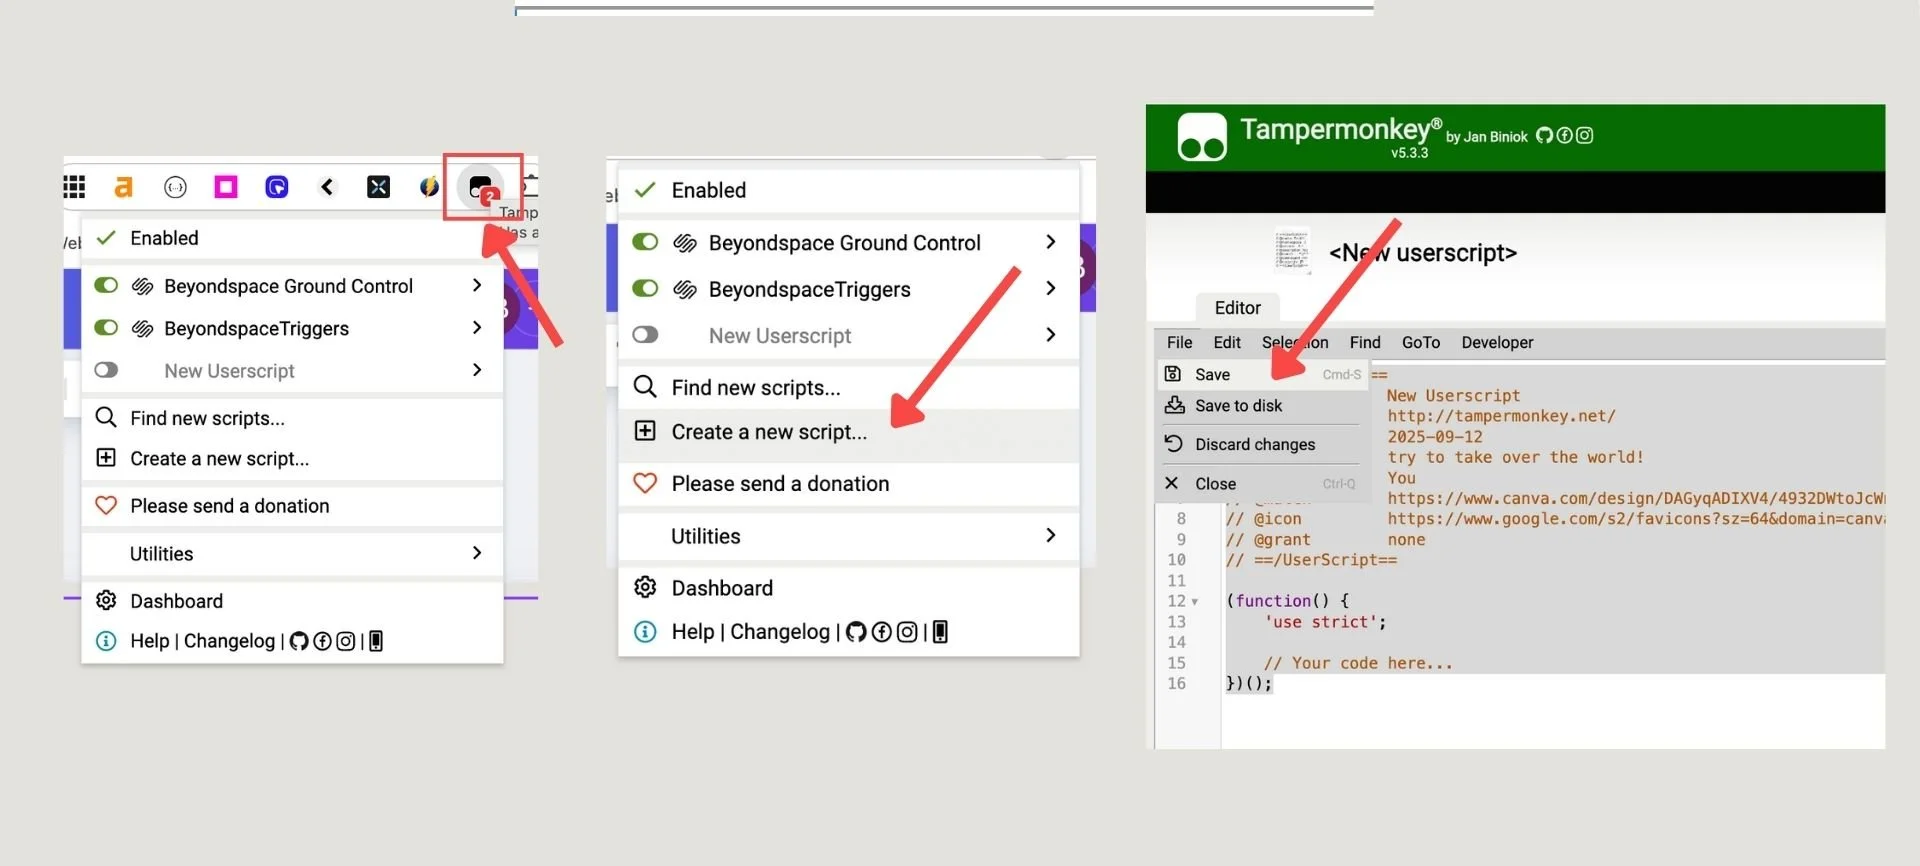The image size is (1920, 866).
Task: Open Dashboard gear entry in middle popup
Action: 849,588
